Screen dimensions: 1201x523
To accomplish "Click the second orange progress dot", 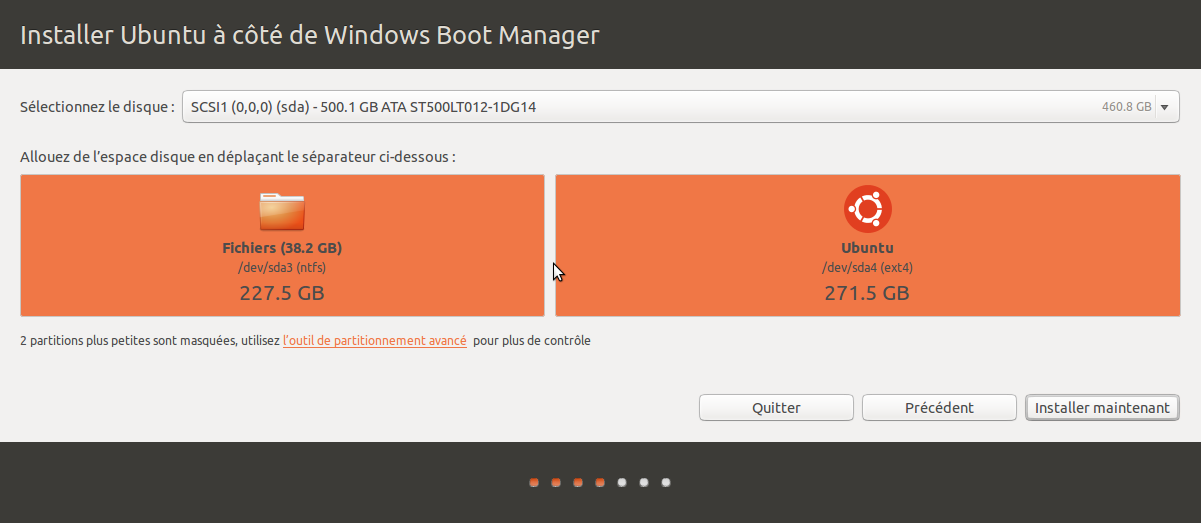I will coord(556,483).
